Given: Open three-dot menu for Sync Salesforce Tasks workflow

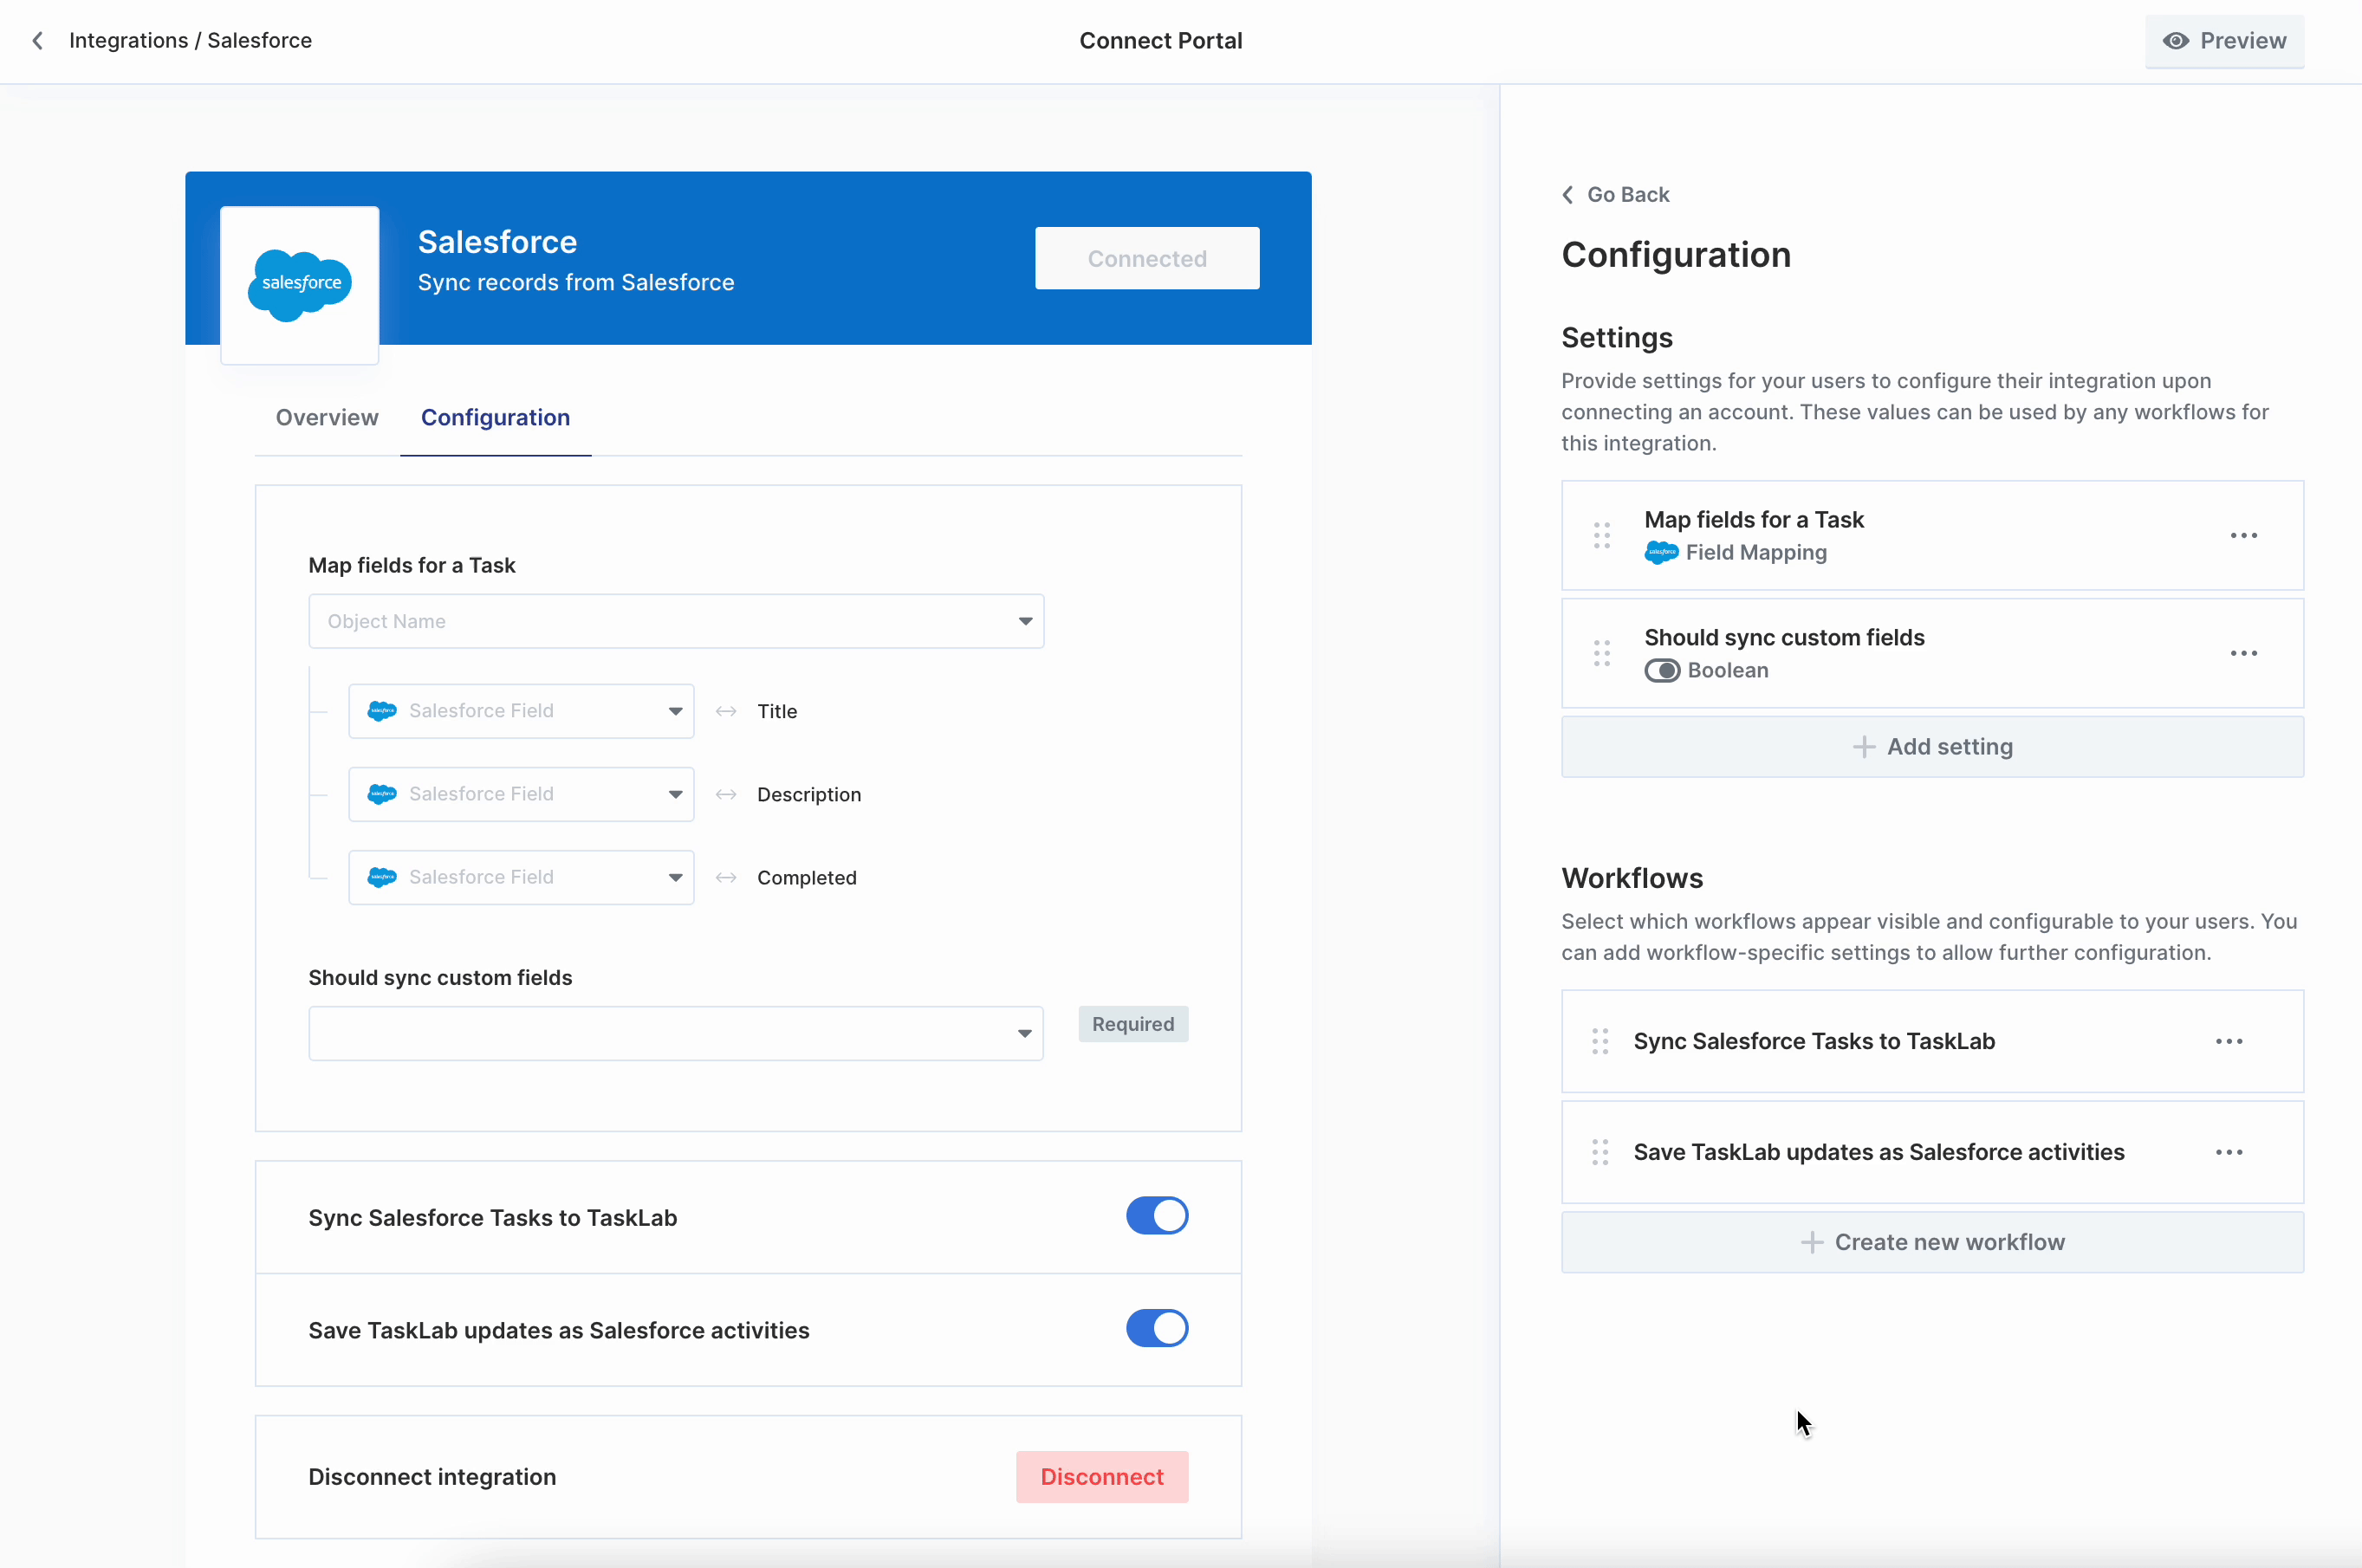Looking at the screenshot, I should (2229, 1042).
